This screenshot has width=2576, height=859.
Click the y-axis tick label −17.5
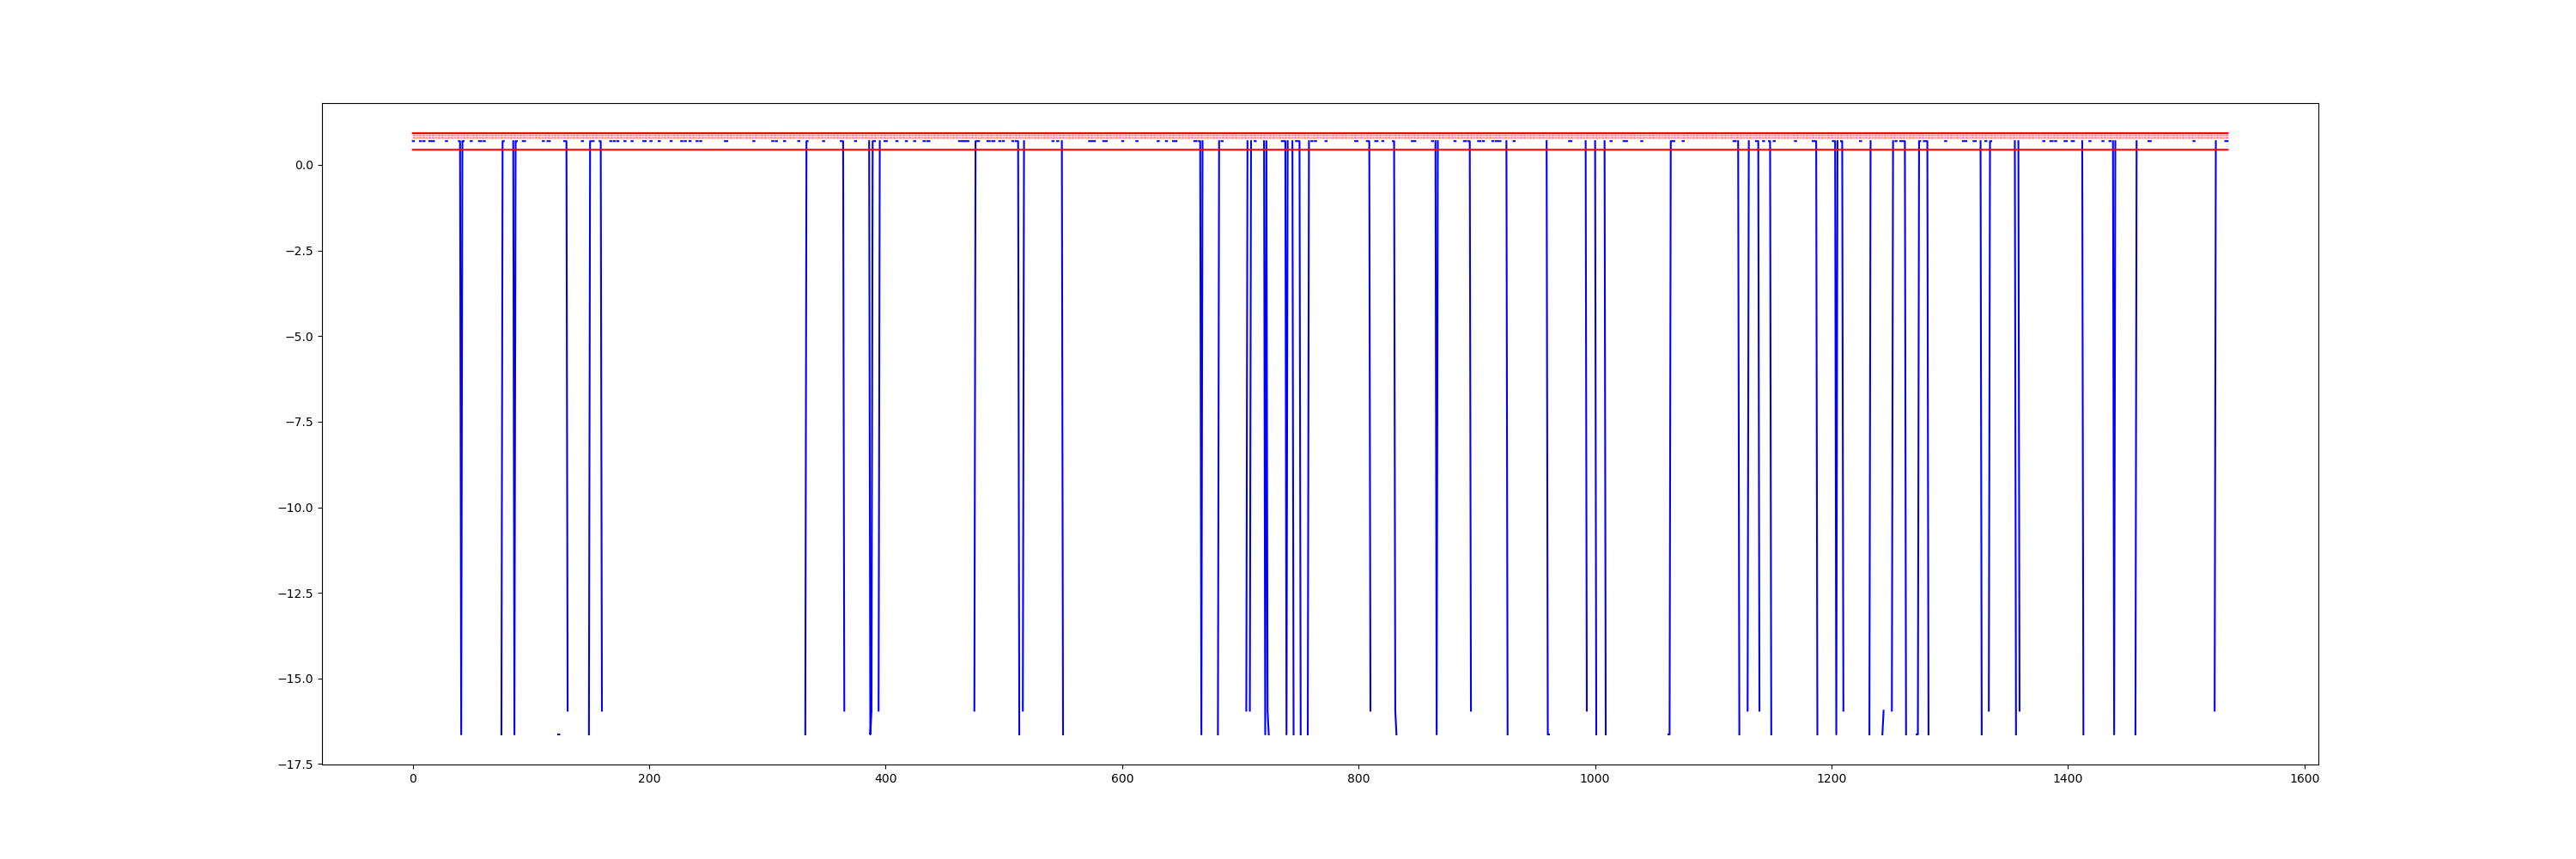tap(295, 765)
